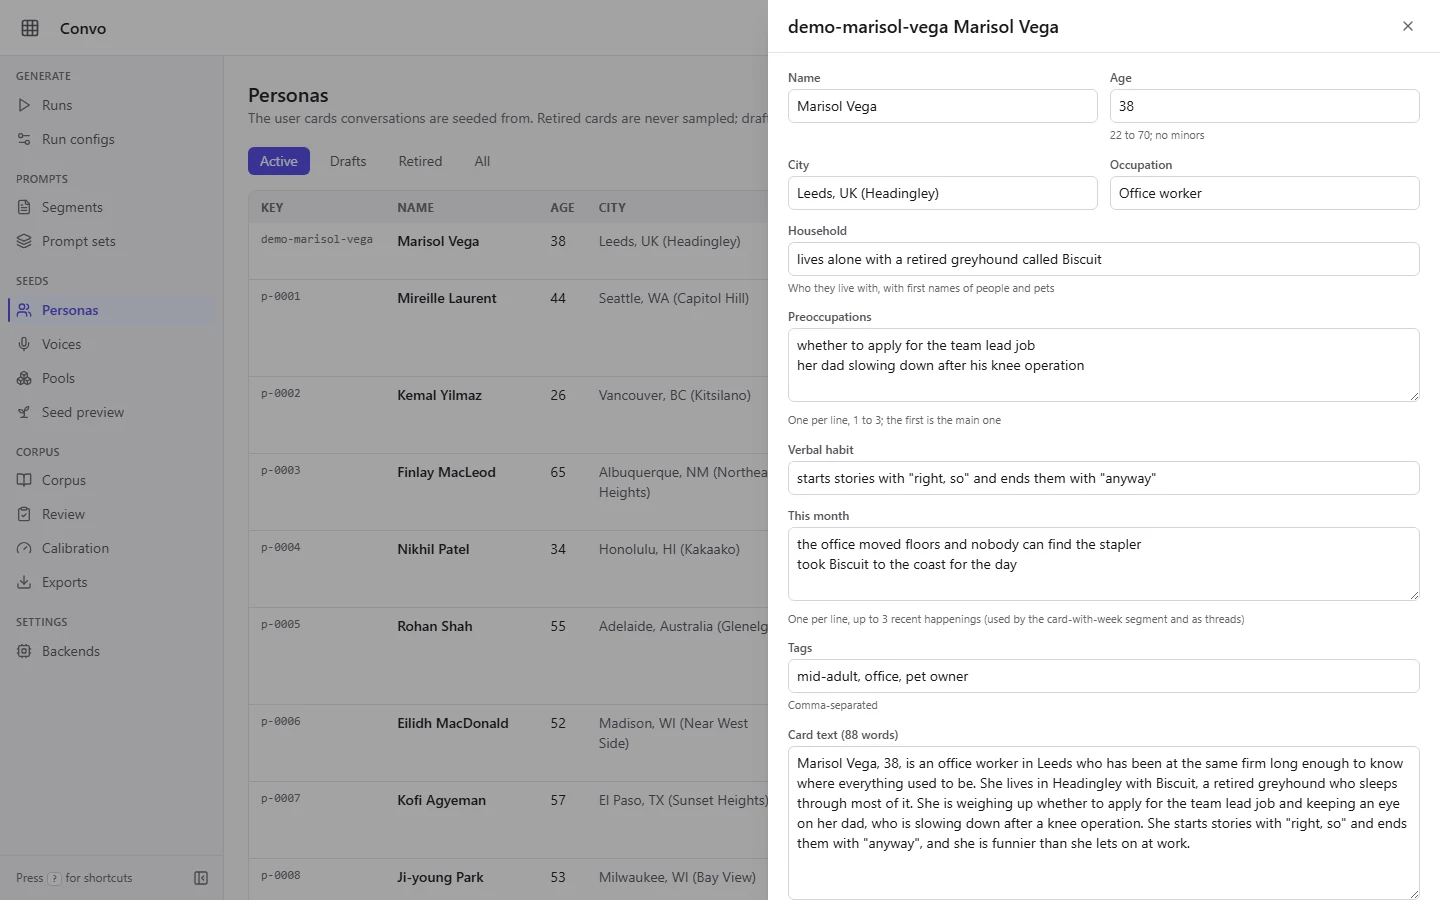The height and width of the screenshot is (900, 1440).
Task: Click the Segments document icon
Action: (x=24, y=207)
